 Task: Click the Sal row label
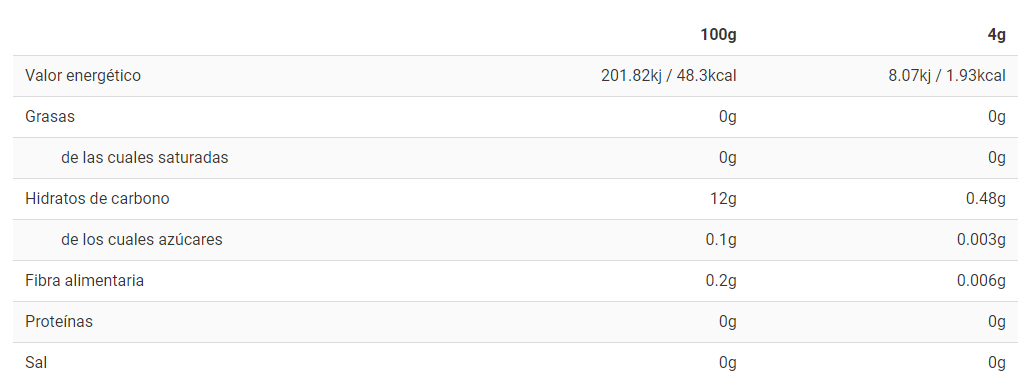coord(36,363)
